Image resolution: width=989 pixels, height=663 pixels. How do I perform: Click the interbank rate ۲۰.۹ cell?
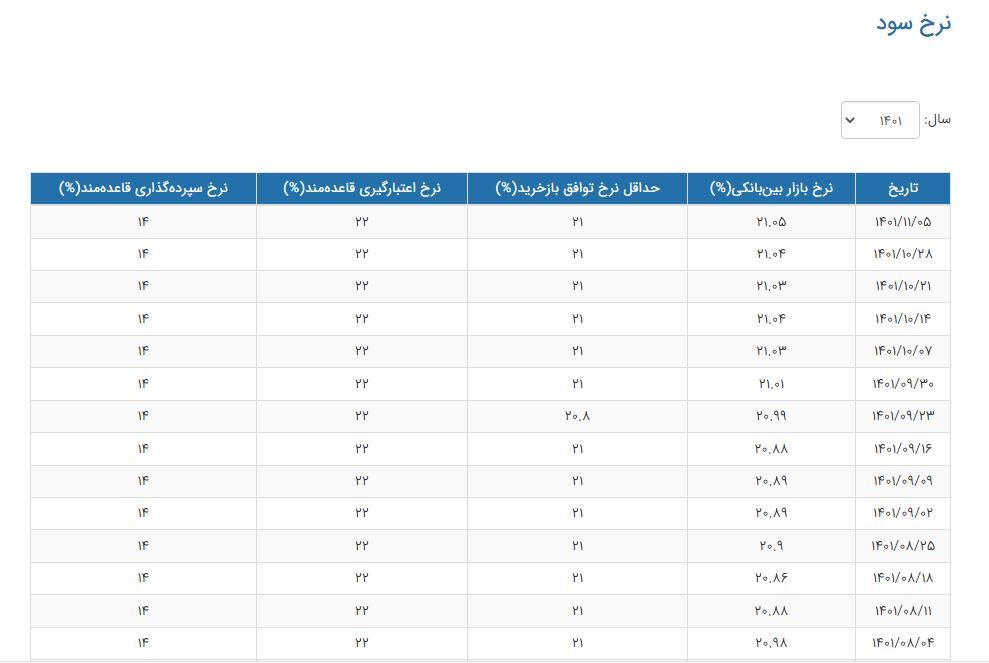point(771,546)
